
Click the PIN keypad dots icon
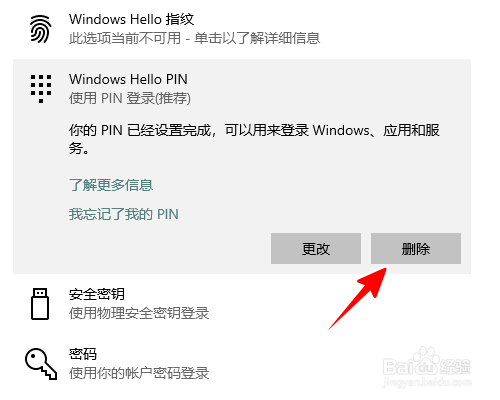(41, 89)
